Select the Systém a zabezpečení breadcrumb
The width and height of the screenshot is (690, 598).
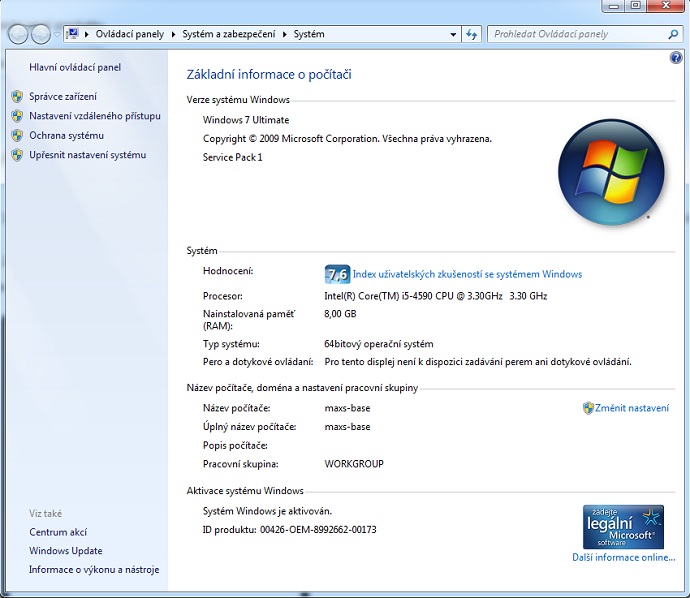click(x=229, y=34)
